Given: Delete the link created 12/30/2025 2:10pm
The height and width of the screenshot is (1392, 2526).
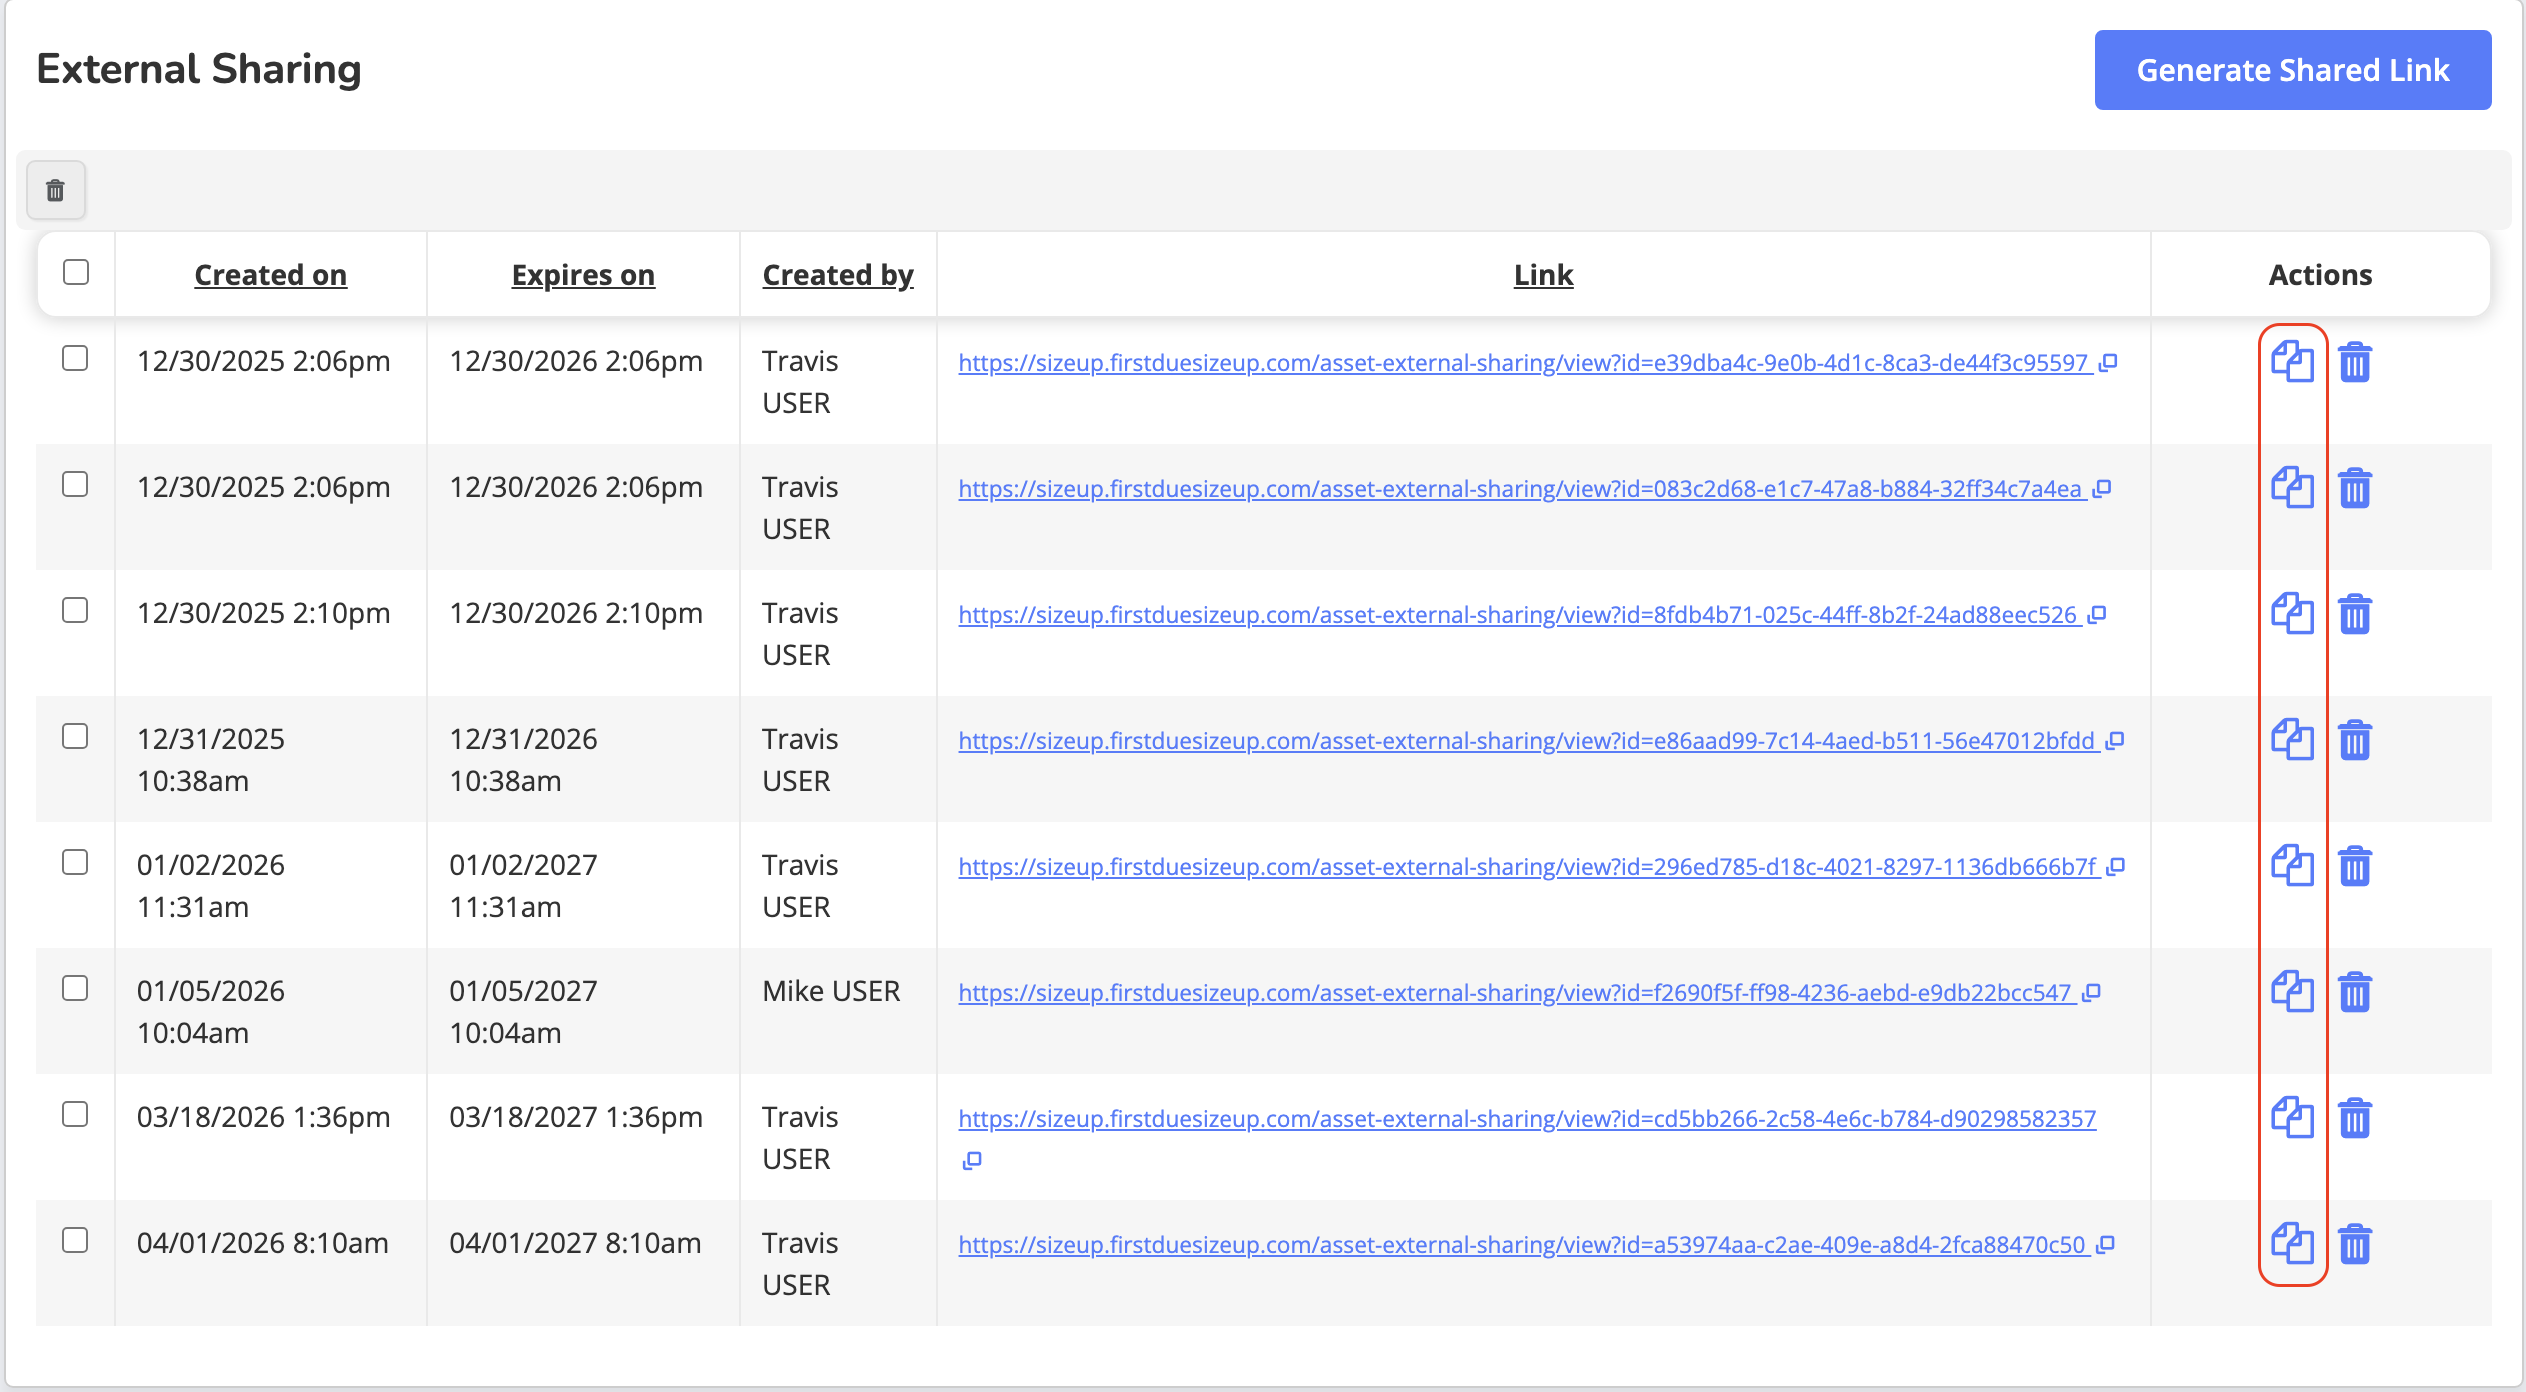Looking at the screenshot, I should pyautogui.click(x=2355, y=614).
